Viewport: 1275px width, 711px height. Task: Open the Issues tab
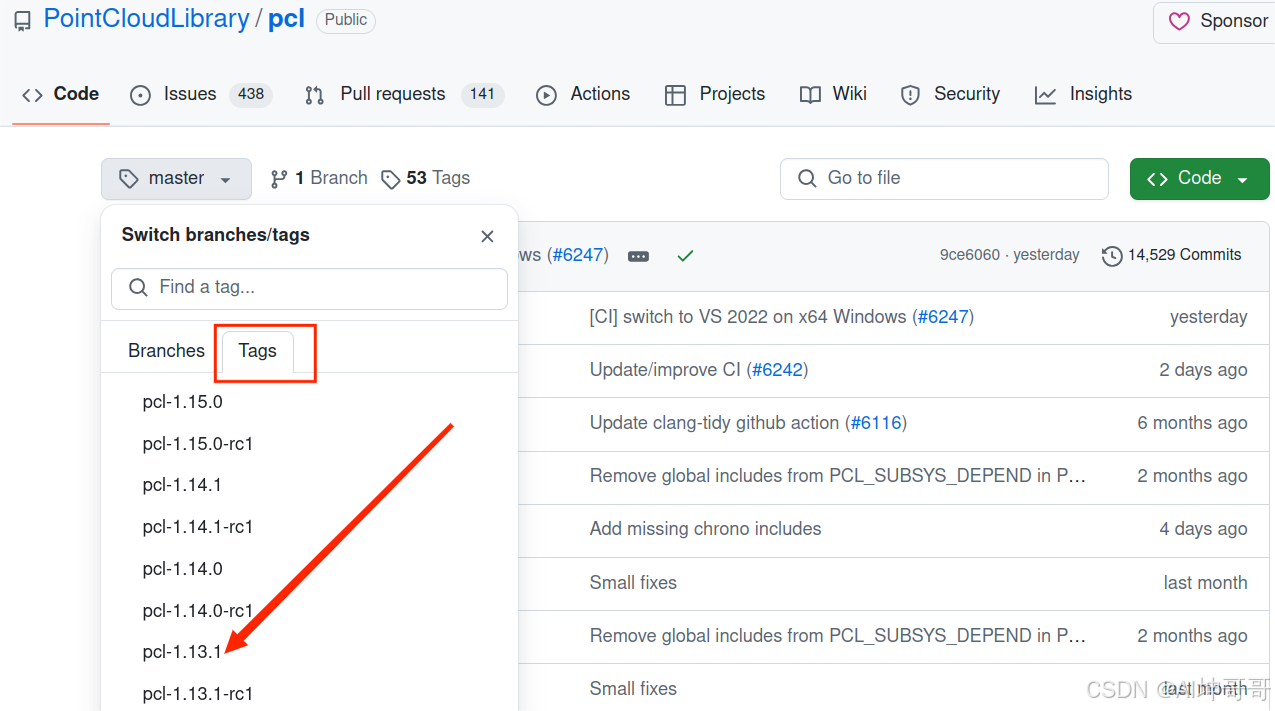click(201, 94)
